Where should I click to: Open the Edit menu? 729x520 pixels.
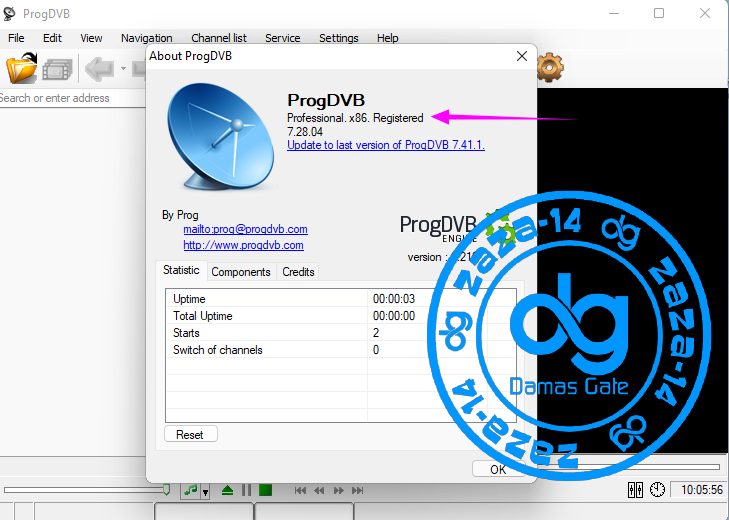(x=53, y=38)
